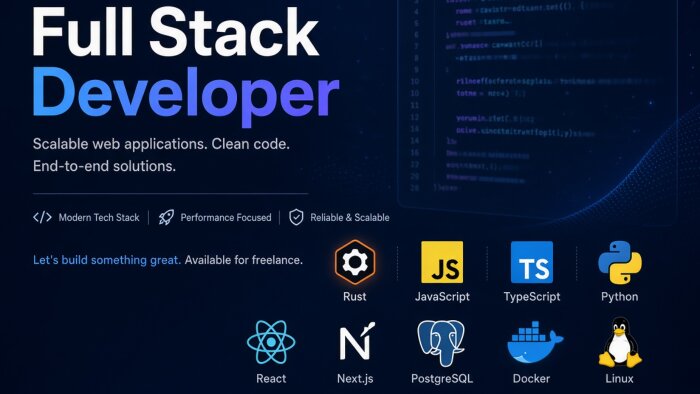Click the "Reliable & Scalable" label
The height and width of the screenshot is (394, 700).
pos(350,217)
